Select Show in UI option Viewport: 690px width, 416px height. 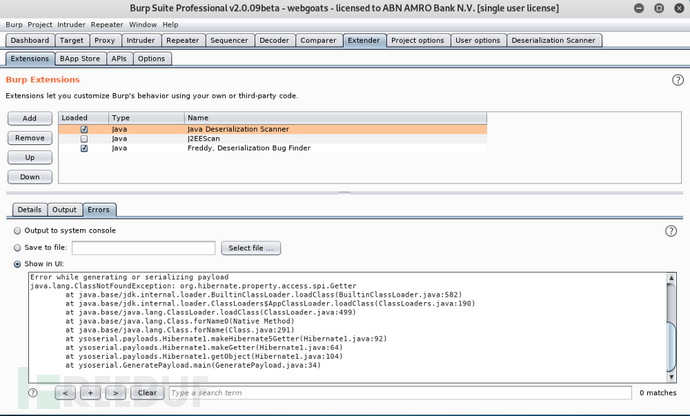(17, 264)
